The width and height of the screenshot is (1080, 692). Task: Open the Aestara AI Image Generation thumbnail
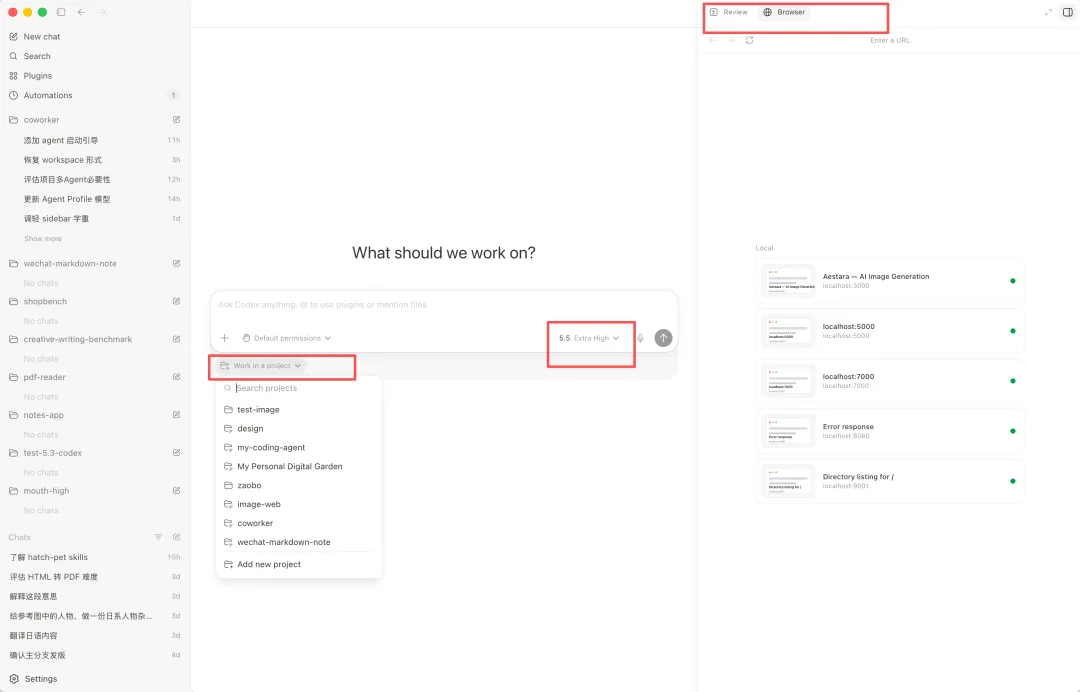789,281
